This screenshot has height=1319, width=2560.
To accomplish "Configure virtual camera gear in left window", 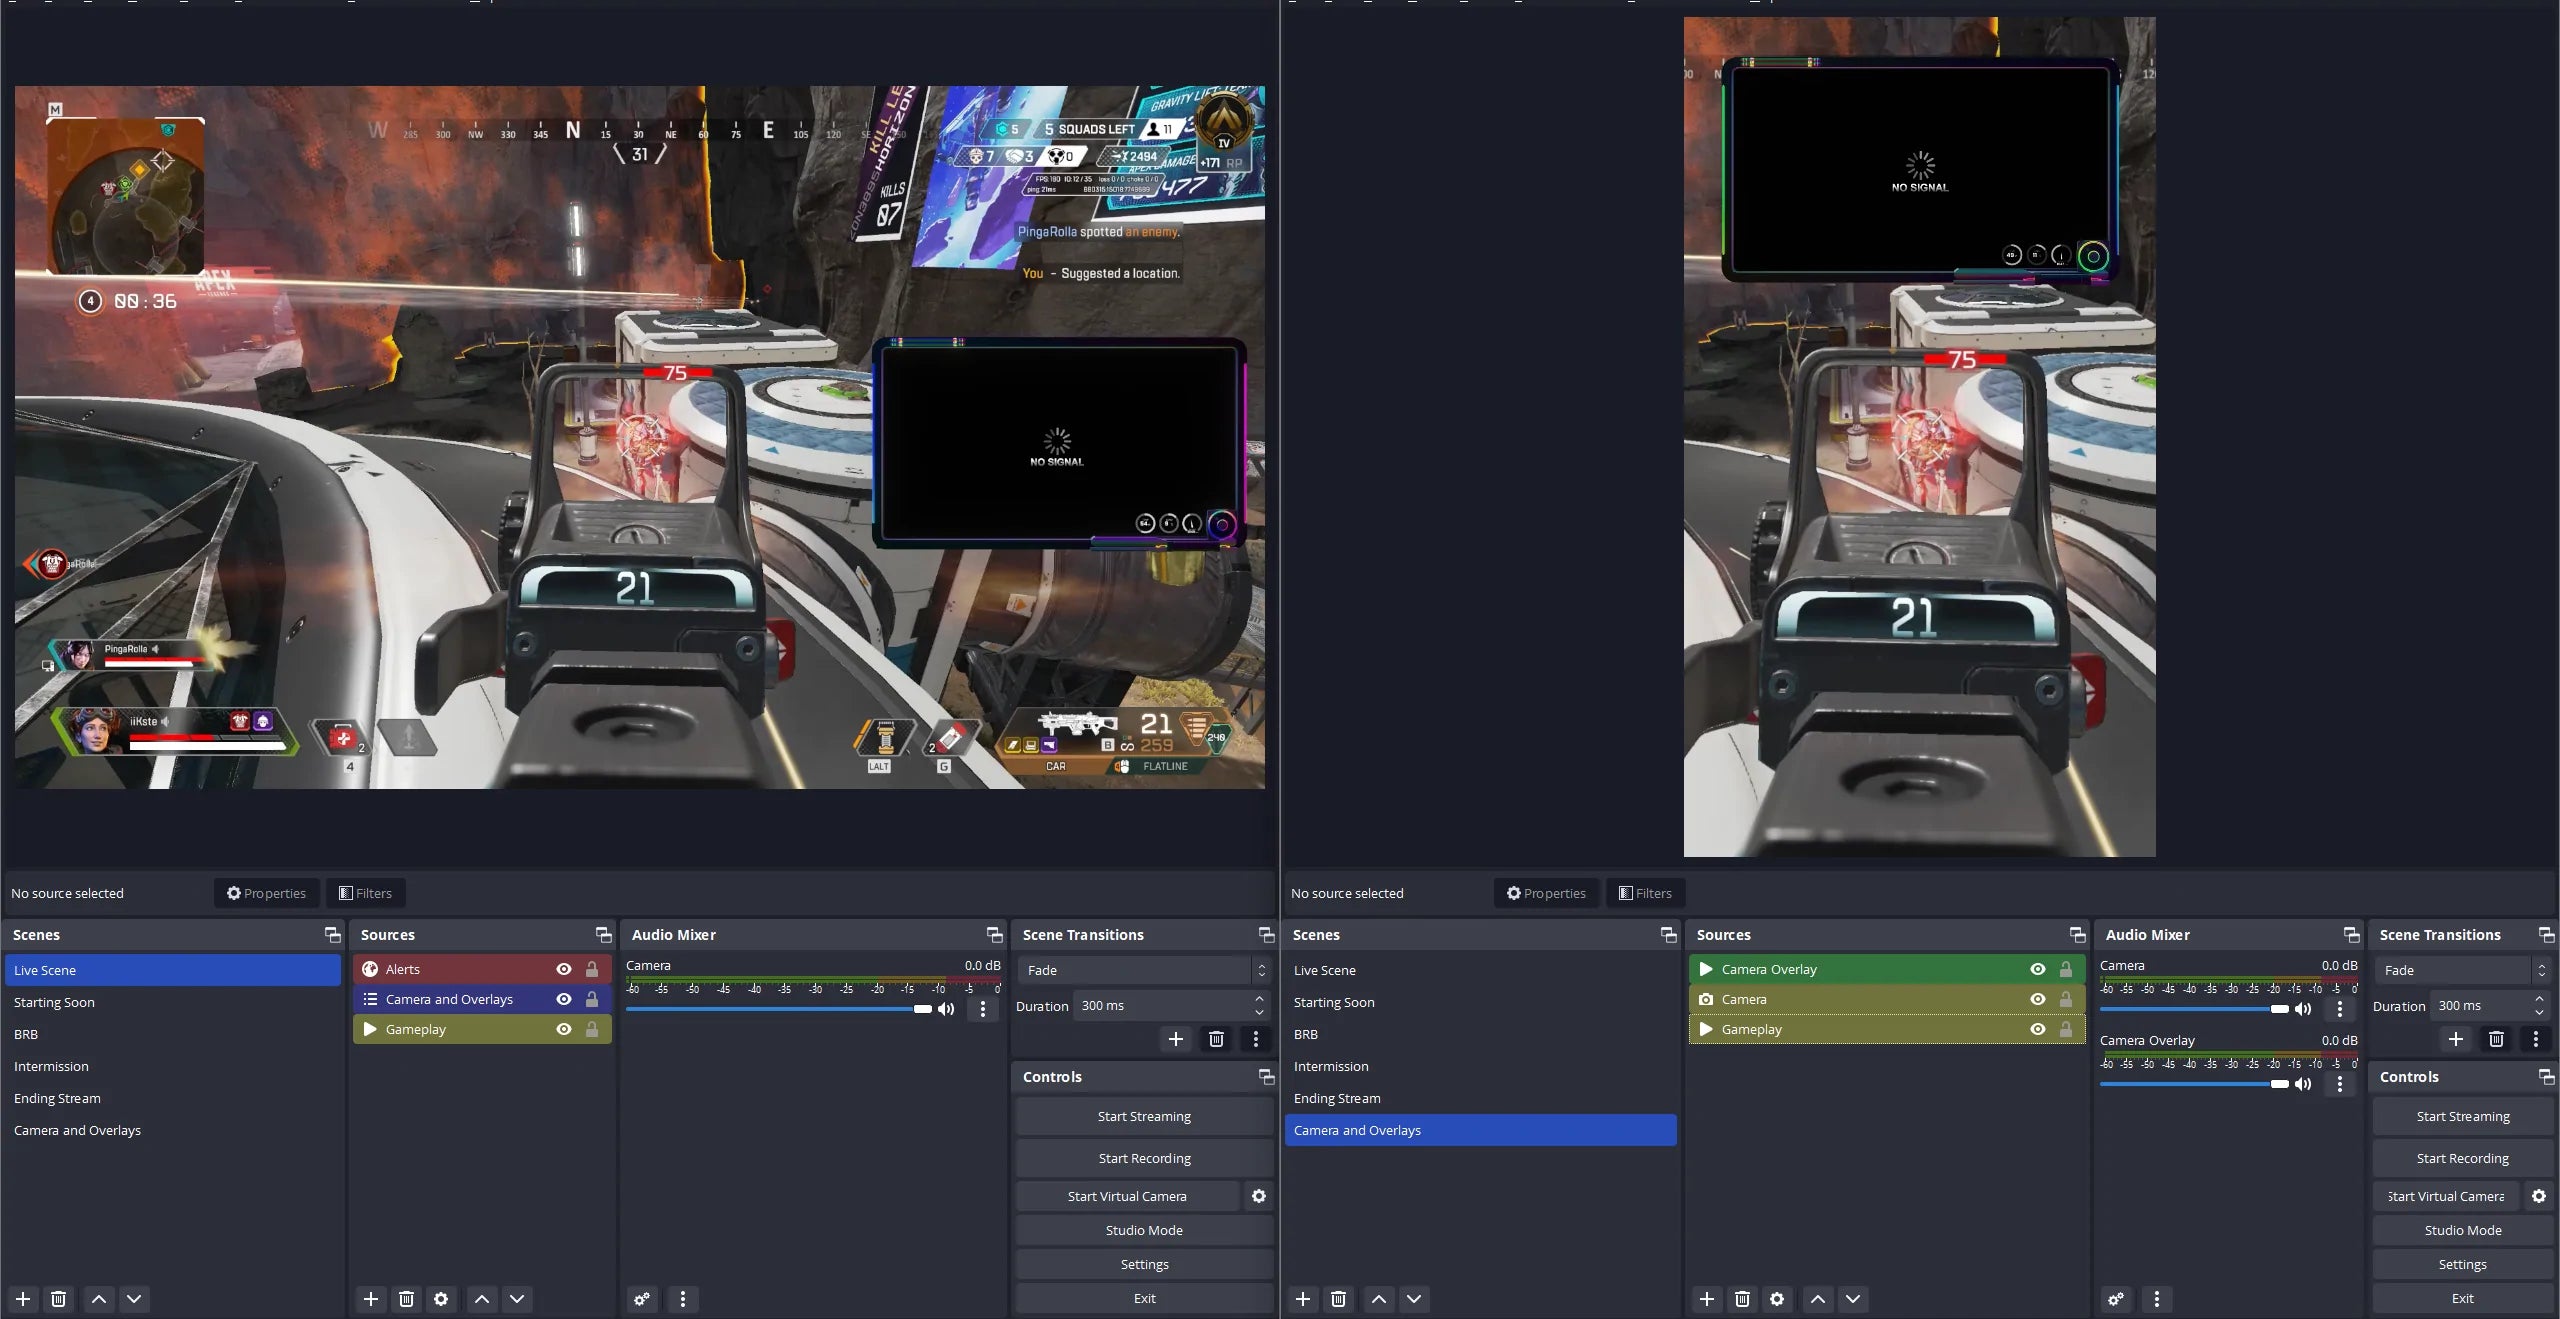I will pyautogui.click(x=1259, y=1196).
